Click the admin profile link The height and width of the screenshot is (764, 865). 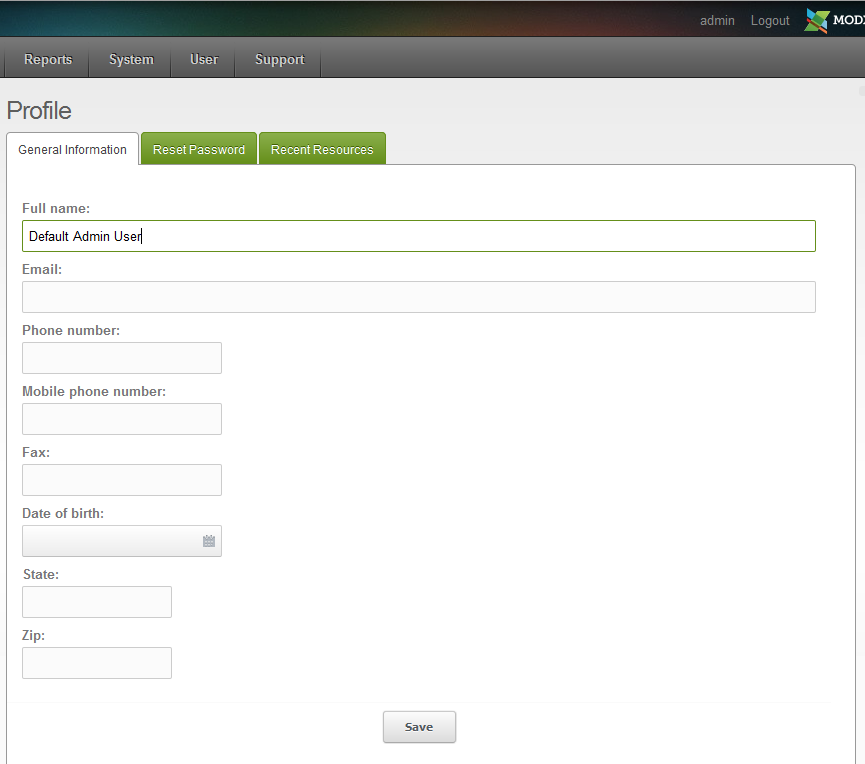coord(717,21)
